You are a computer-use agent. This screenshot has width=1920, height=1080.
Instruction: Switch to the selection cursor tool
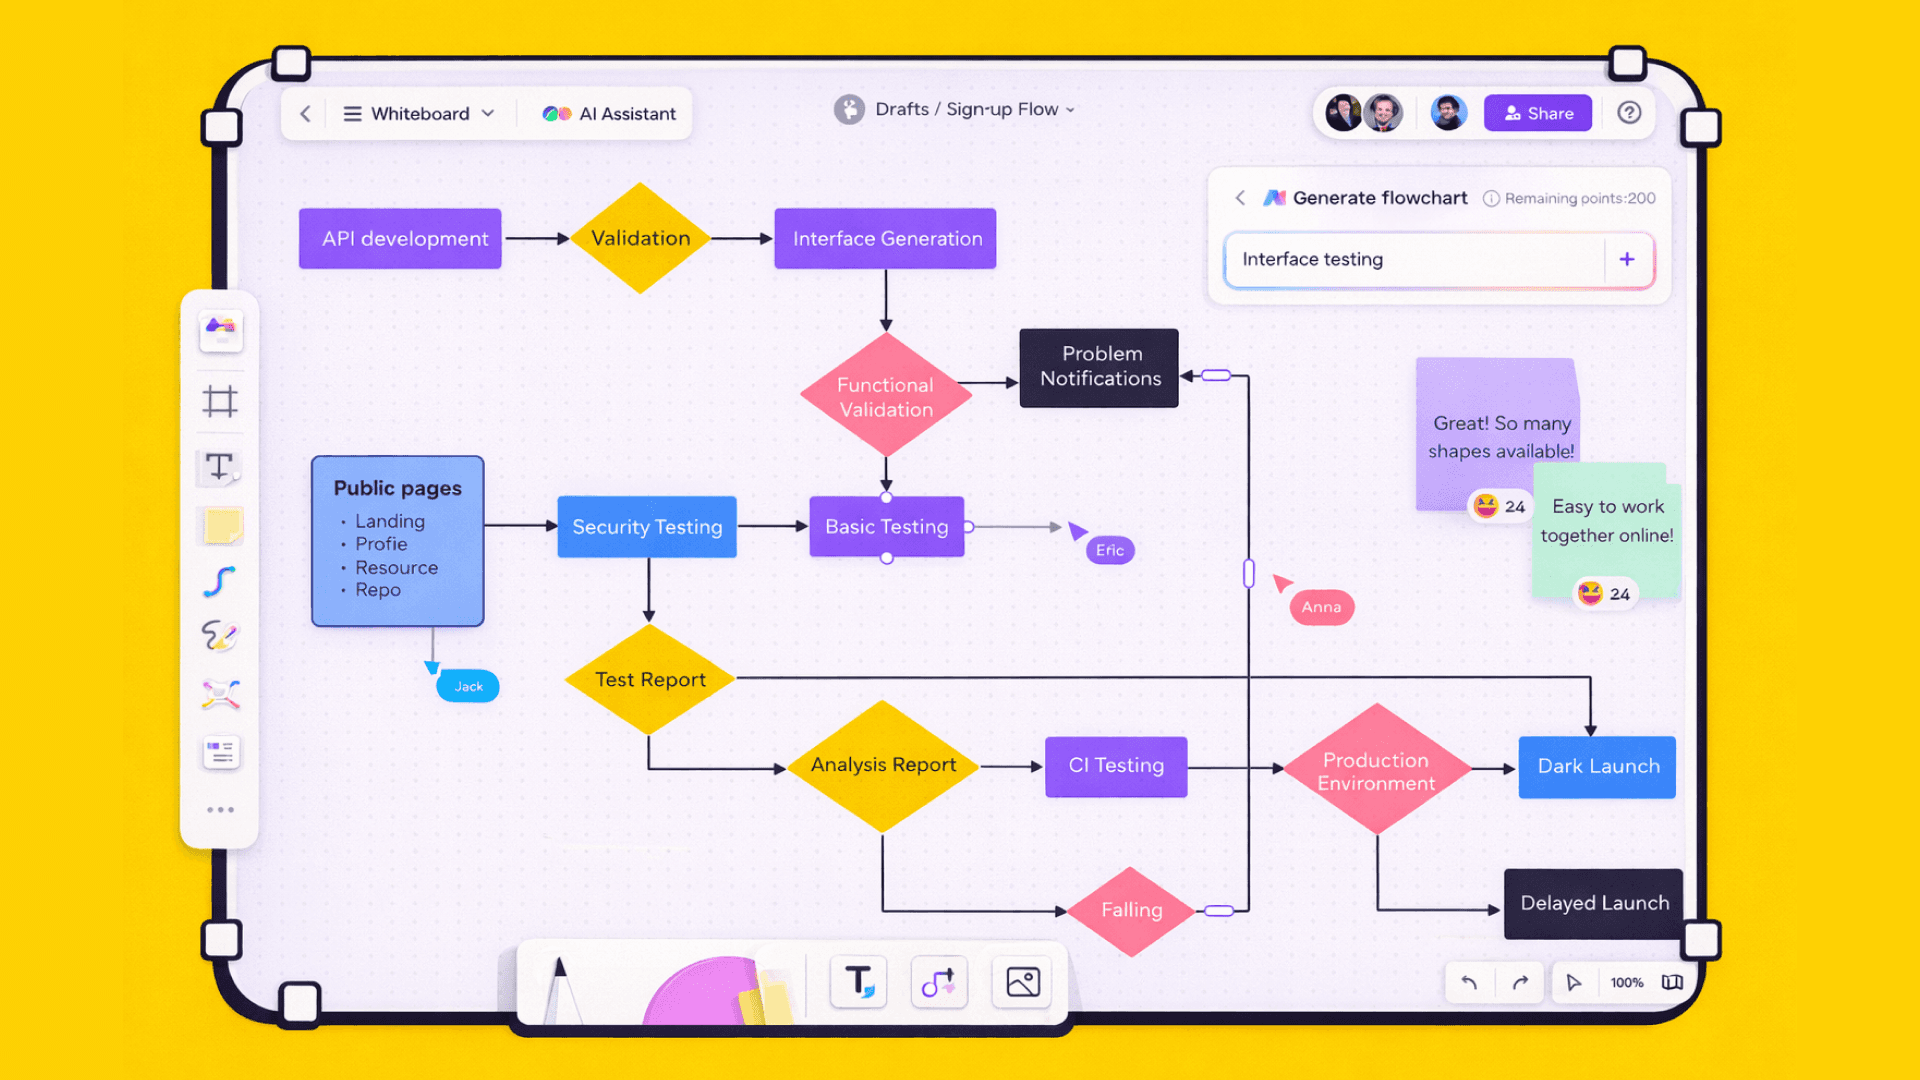click(1573, 982)
